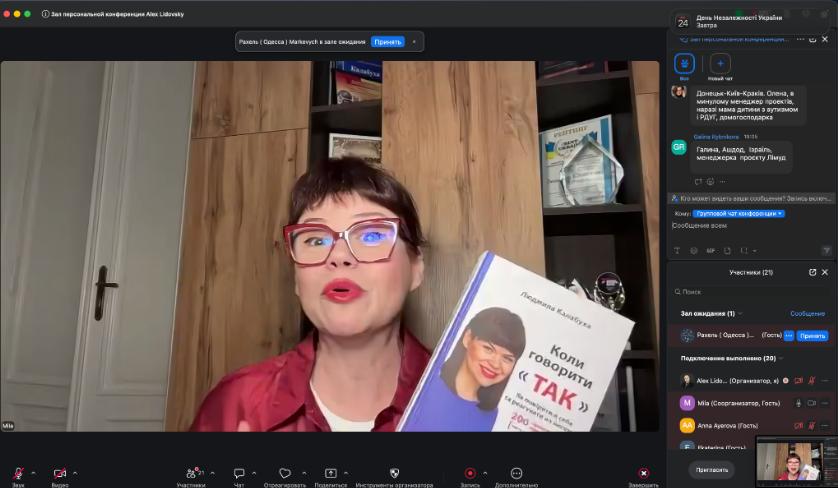
Task: Select the Все chats icon in chat panel
Action: click(x=684, y=64)
